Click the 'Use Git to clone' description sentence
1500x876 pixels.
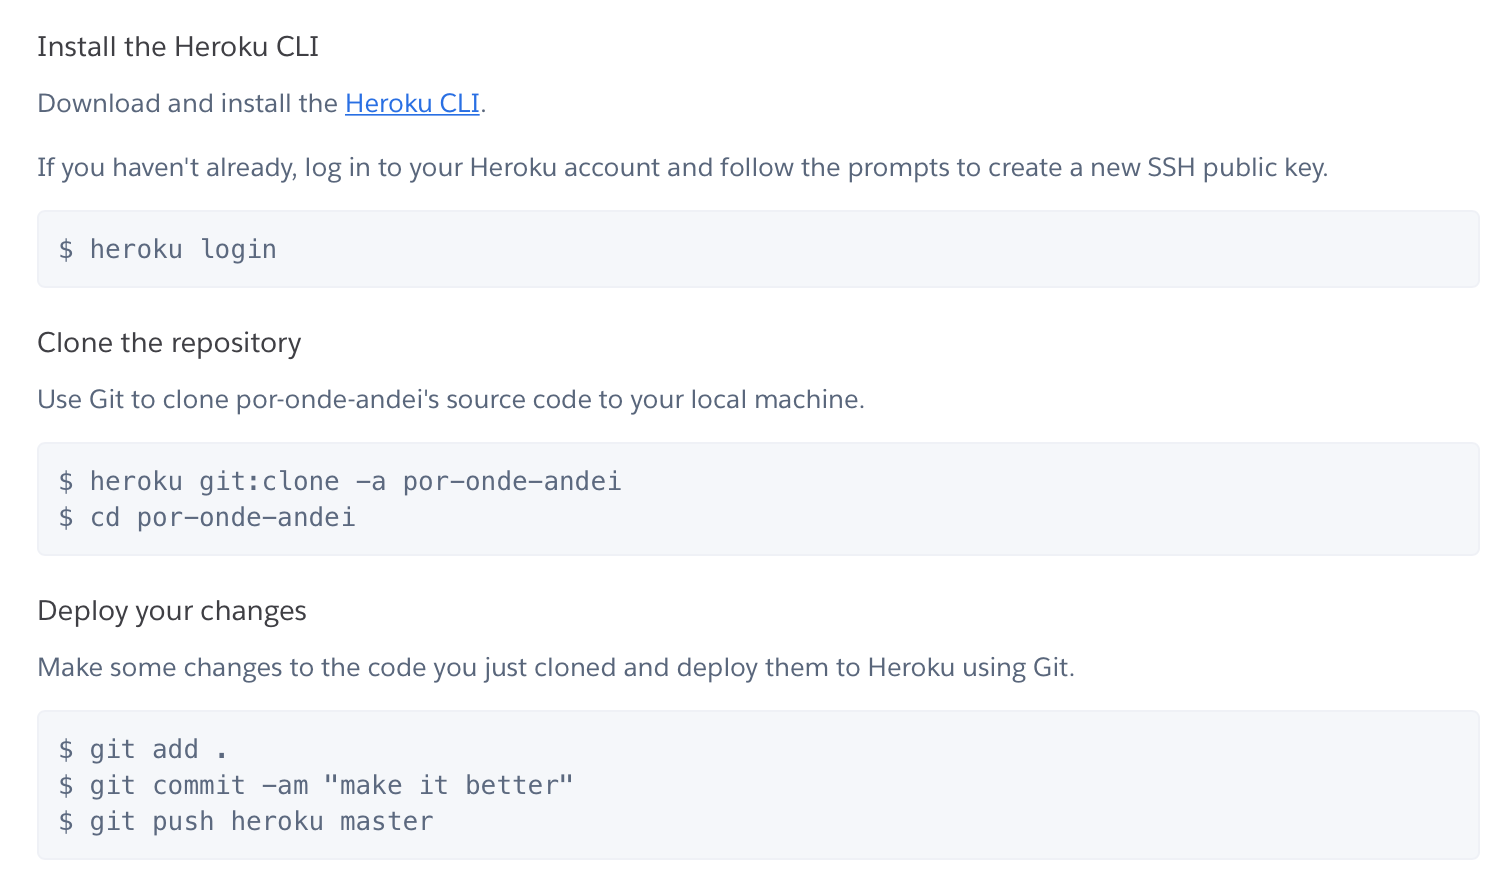point(451,399)
